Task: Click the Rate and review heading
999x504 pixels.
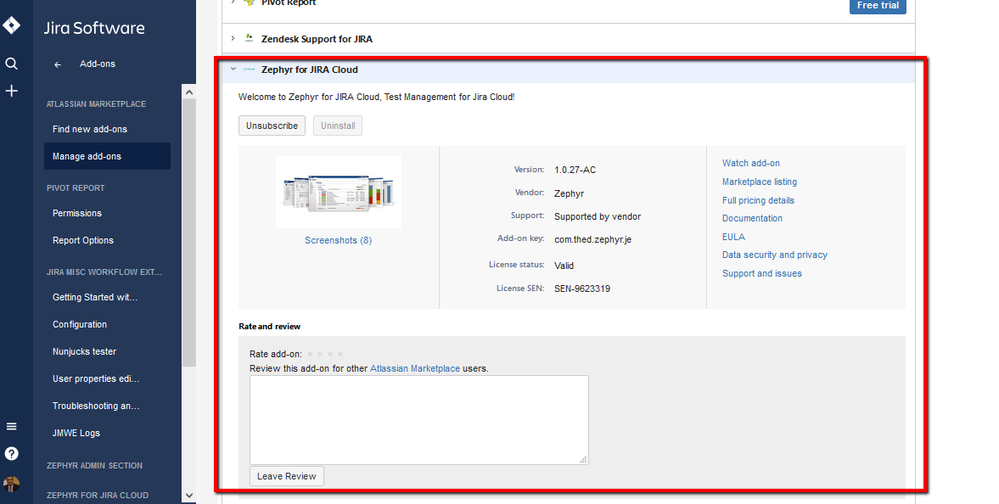Action: pos(270,326)
